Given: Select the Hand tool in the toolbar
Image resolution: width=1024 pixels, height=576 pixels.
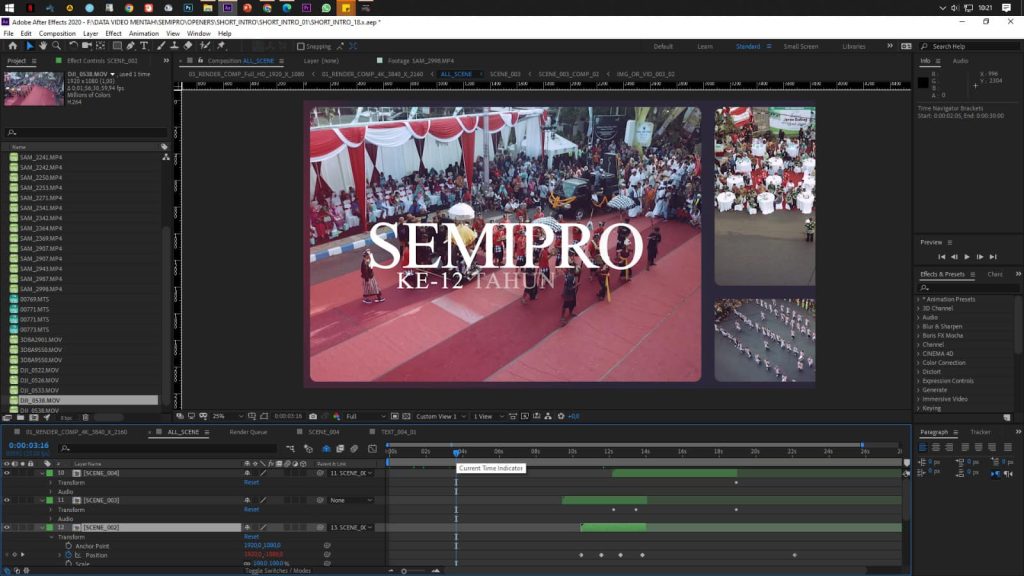Looking at the screenshot, I should (43, 46).
